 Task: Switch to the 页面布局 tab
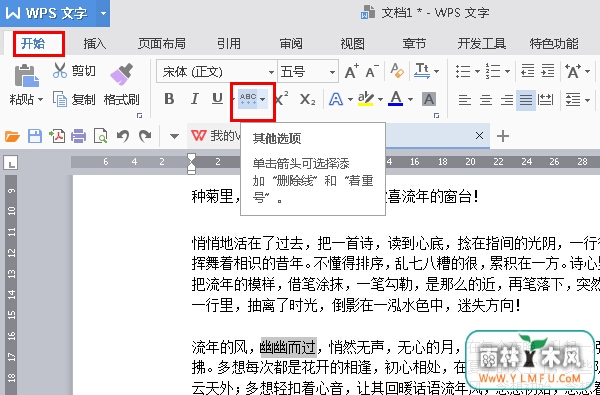pos(161,44)
